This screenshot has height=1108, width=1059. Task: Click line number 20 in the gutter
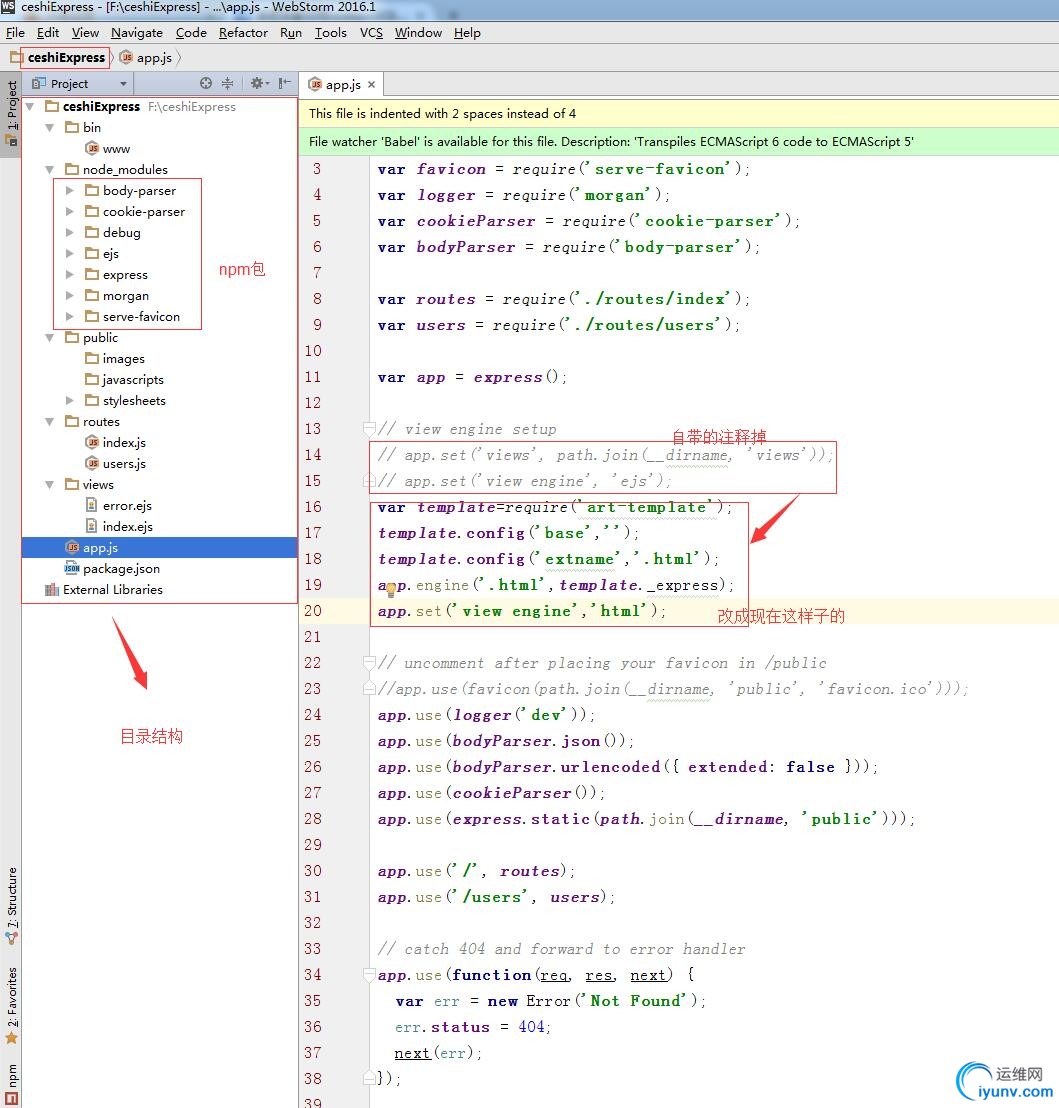312,611
